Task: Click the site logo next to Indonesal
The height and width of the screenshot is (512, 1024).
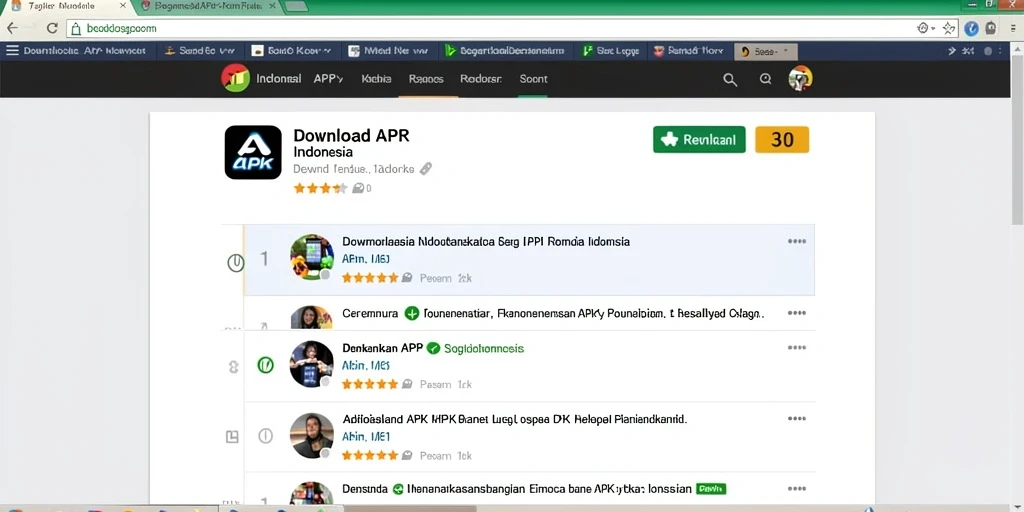Action: coord(235,79)
